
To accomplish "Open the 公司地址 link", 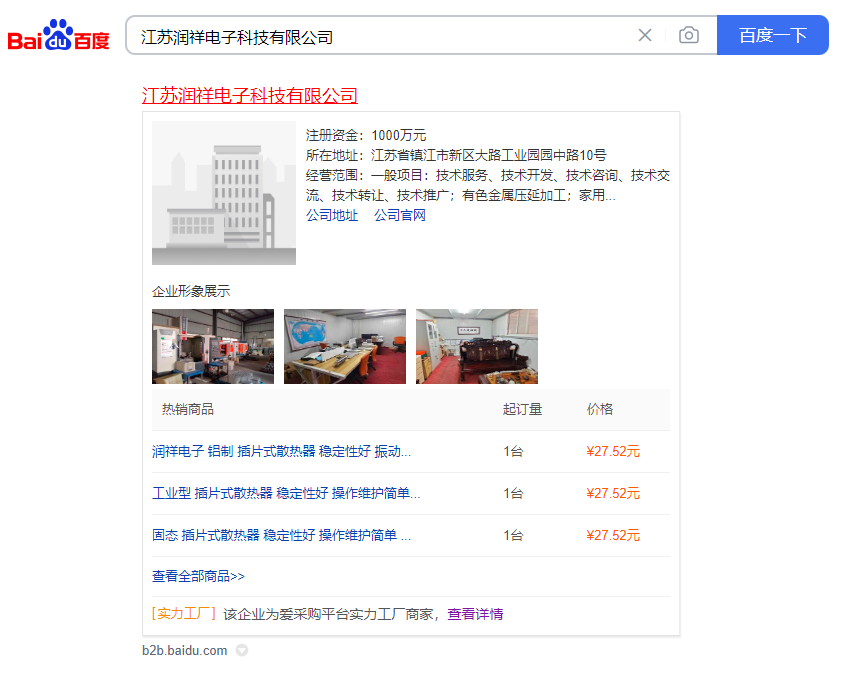I will tap(332, 215).
